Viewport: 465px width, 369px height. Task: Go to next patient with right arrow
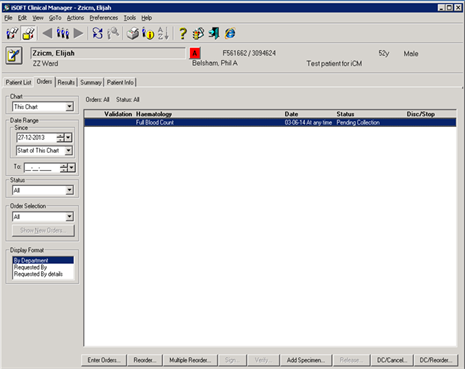(78, 33)
